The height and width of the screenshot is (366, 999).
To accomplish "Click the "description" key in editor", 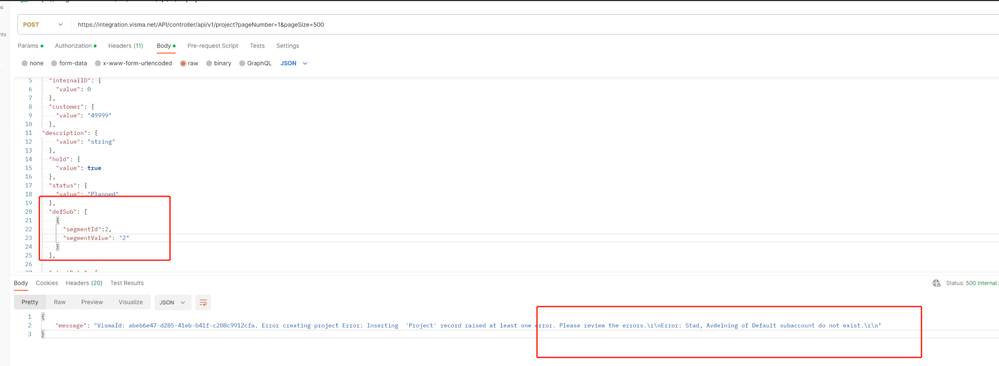I will pyautogui.click(x=63, y=133).
